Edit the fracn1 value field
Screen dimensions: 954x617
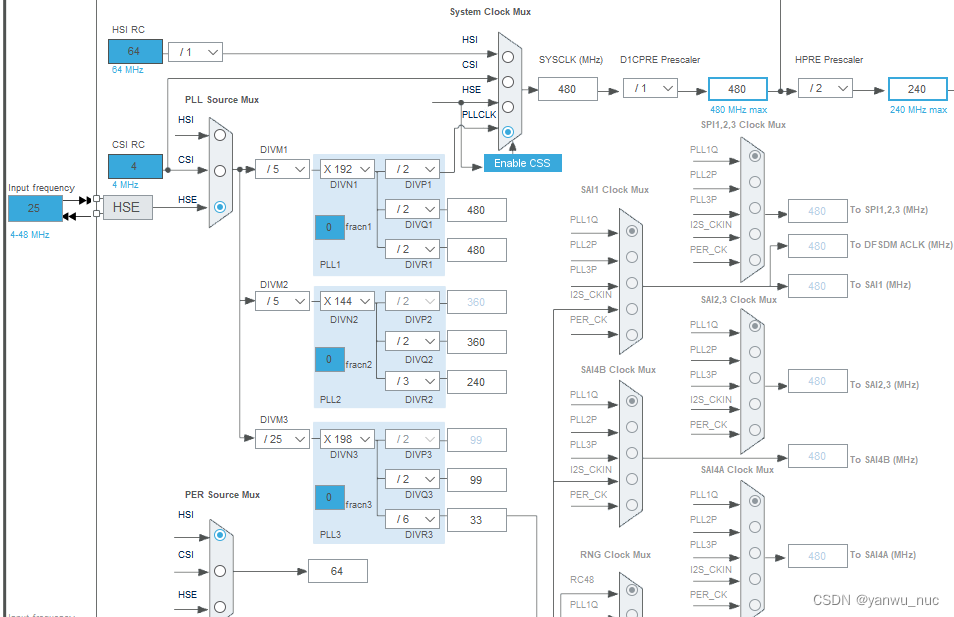(330, 228)
